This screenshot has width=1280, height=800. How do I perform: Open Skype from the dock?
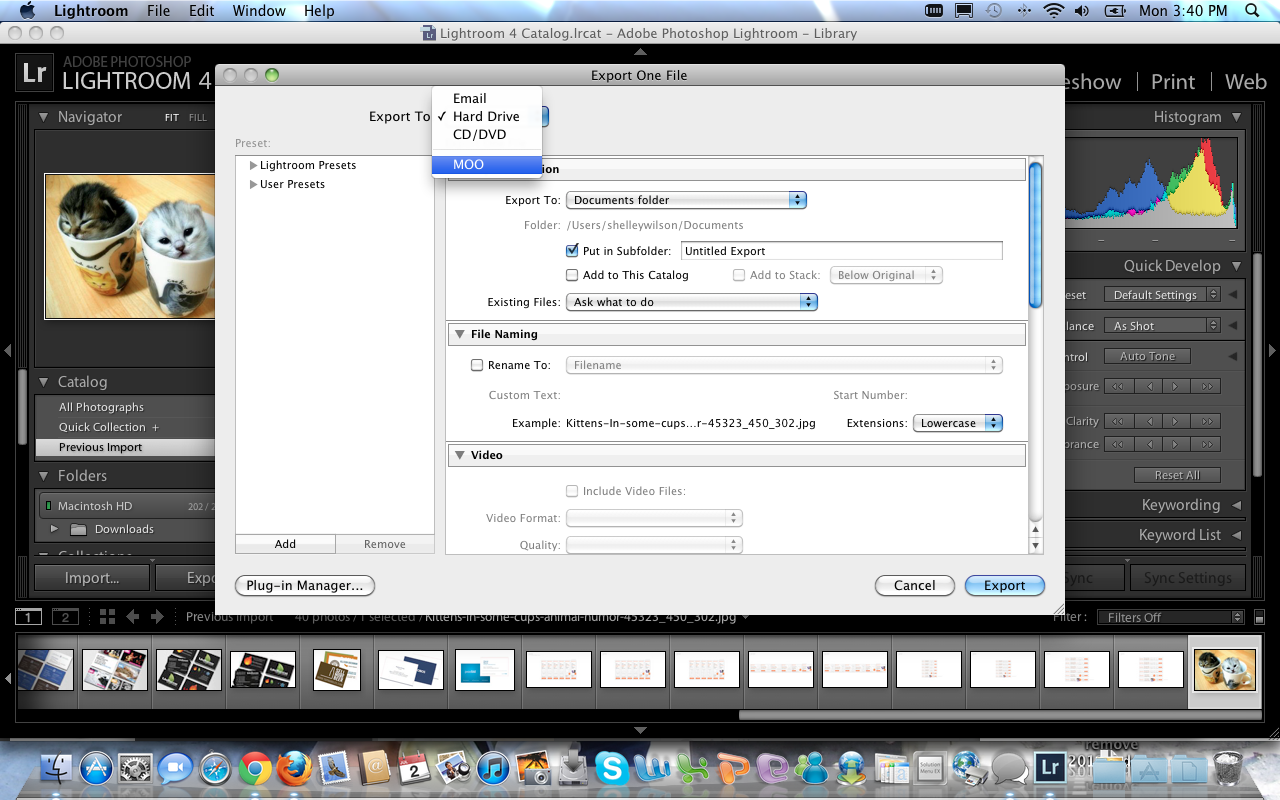[612, 768]
